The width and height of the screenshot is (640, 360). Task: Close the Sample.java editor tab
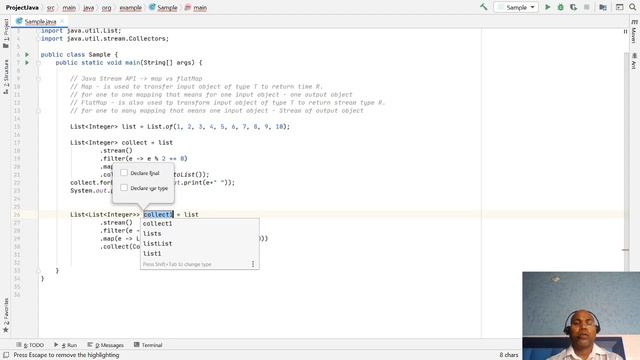tap(62, 21)
